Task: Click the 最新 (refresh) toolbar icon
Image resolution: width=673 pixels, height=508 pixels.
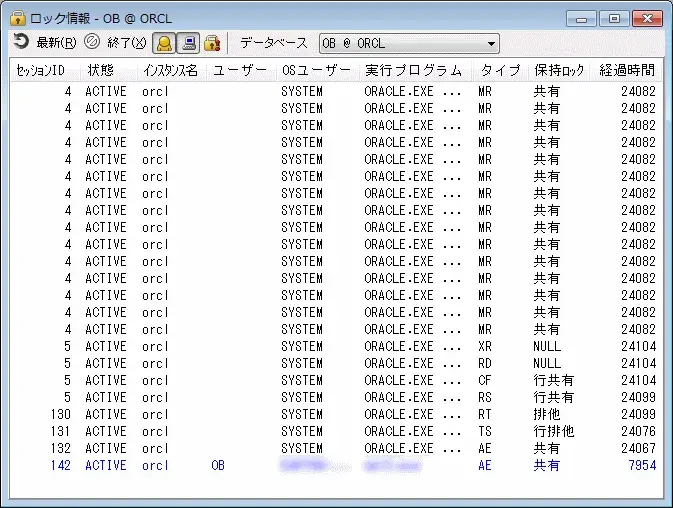Action: pyautogui.click(x=21, y=42)
